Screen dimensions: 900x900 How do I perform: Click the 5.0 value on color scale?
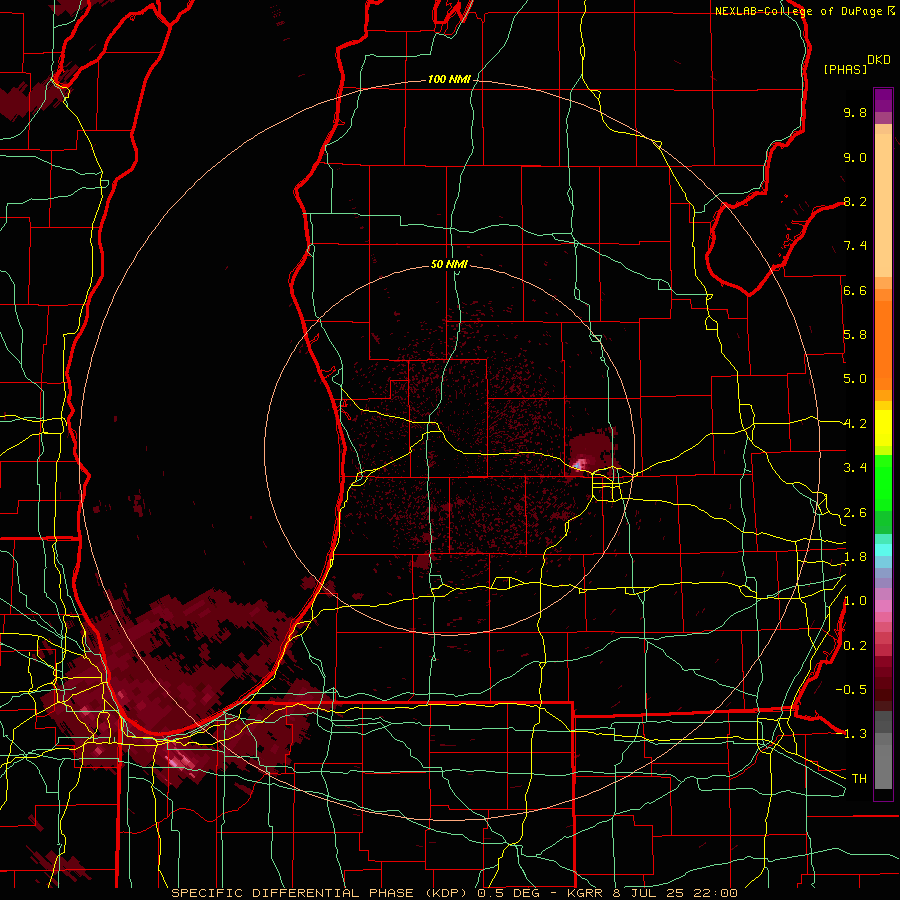pos(855,379)
